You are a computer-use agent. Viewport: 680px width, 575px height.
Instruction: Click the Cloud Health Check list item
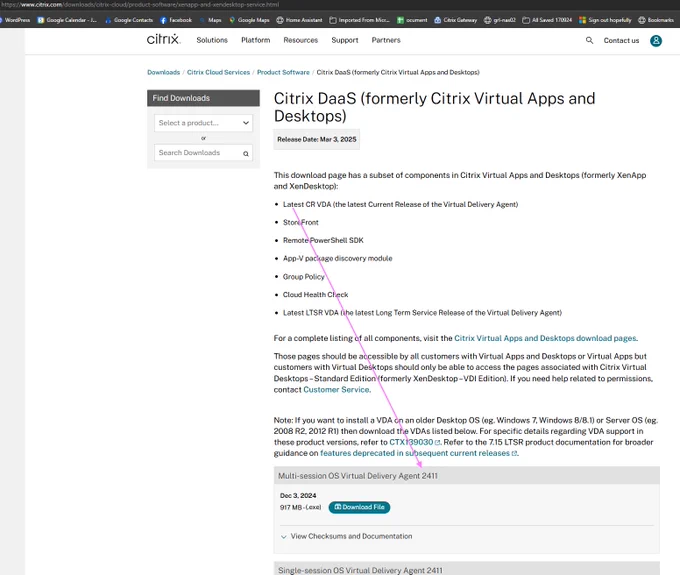315,295
